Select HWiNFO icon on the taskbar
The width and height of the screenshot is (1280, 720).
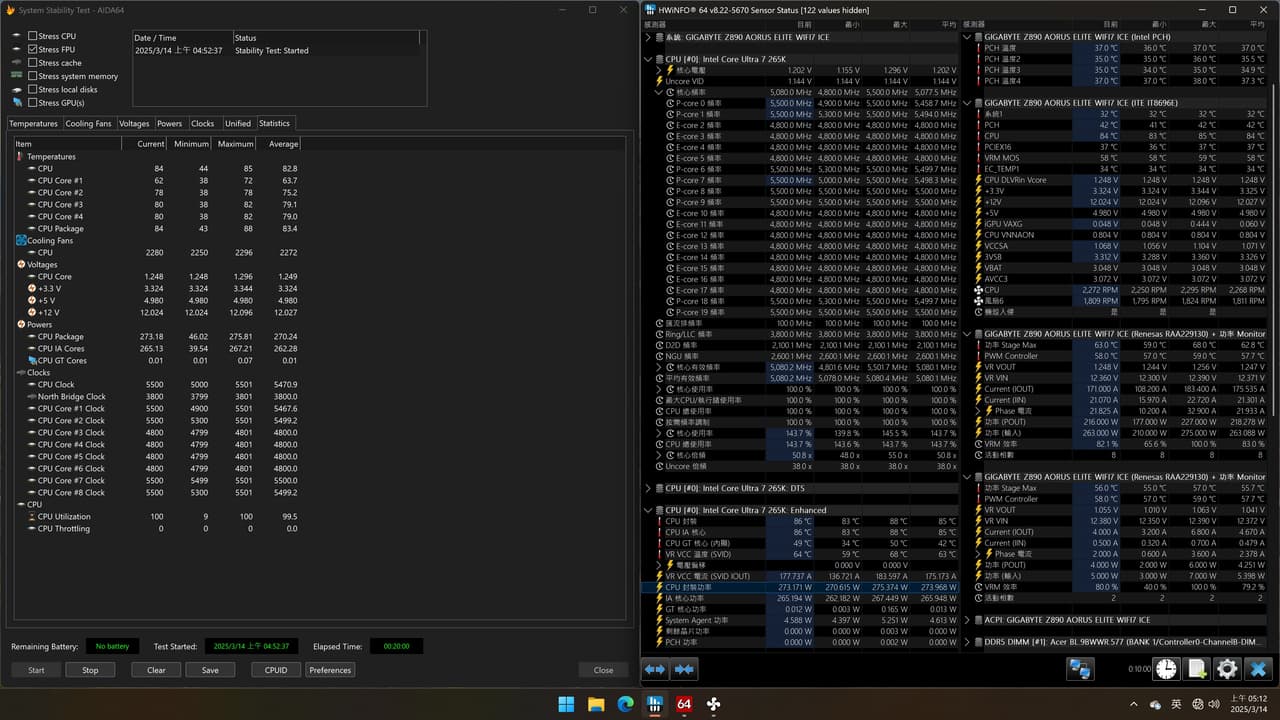(x=655, y=704)
